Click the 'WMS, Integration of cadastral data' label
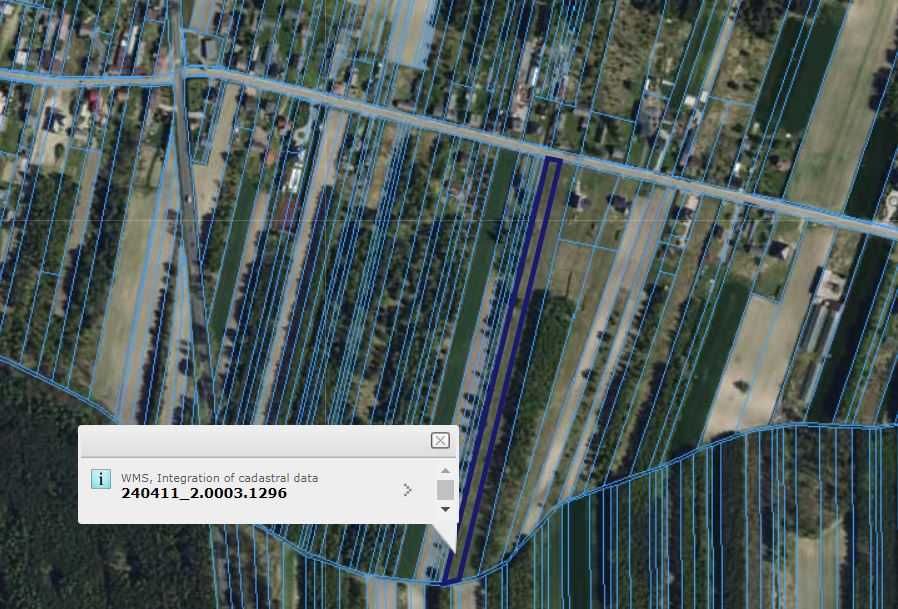 pos(219,478)
